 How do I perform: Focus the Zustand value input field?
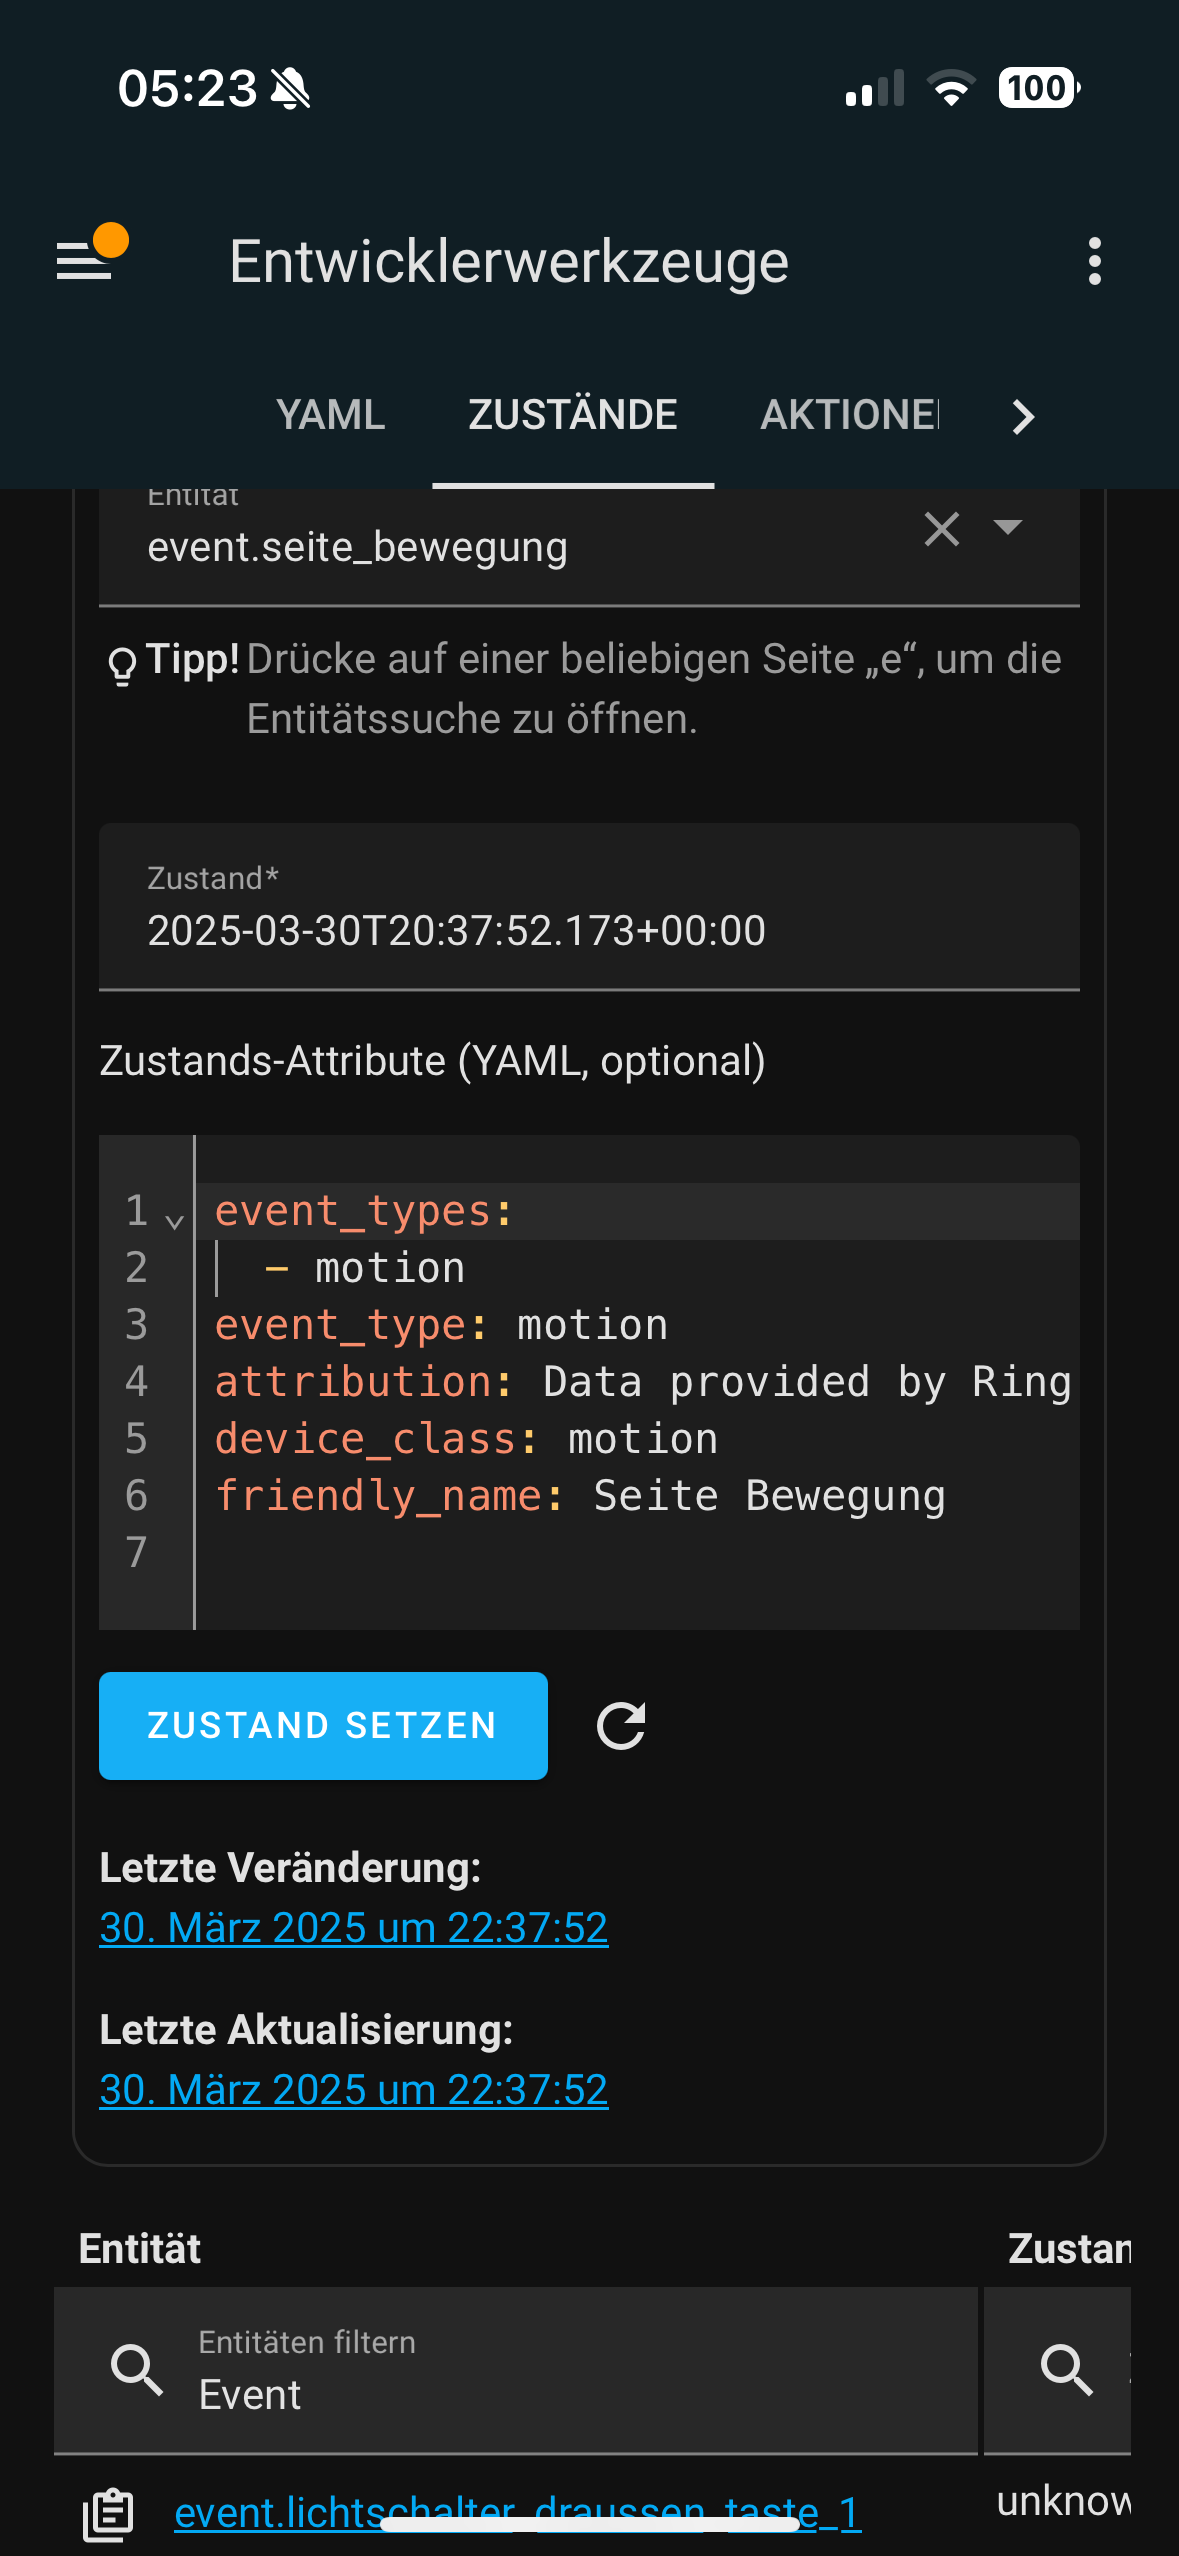[x=589, y=906]
